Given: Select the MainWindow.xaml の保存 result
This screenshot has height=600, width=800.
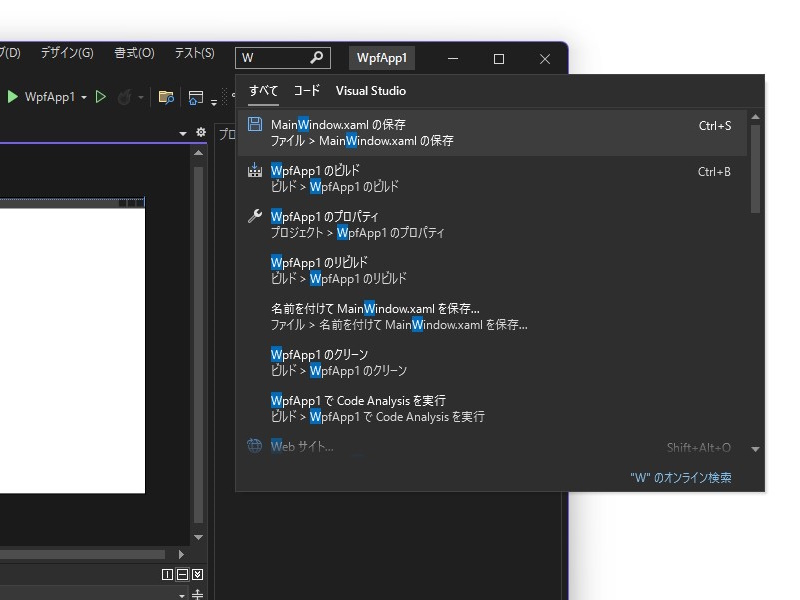Looking at the screenshot, I should 492,133.
